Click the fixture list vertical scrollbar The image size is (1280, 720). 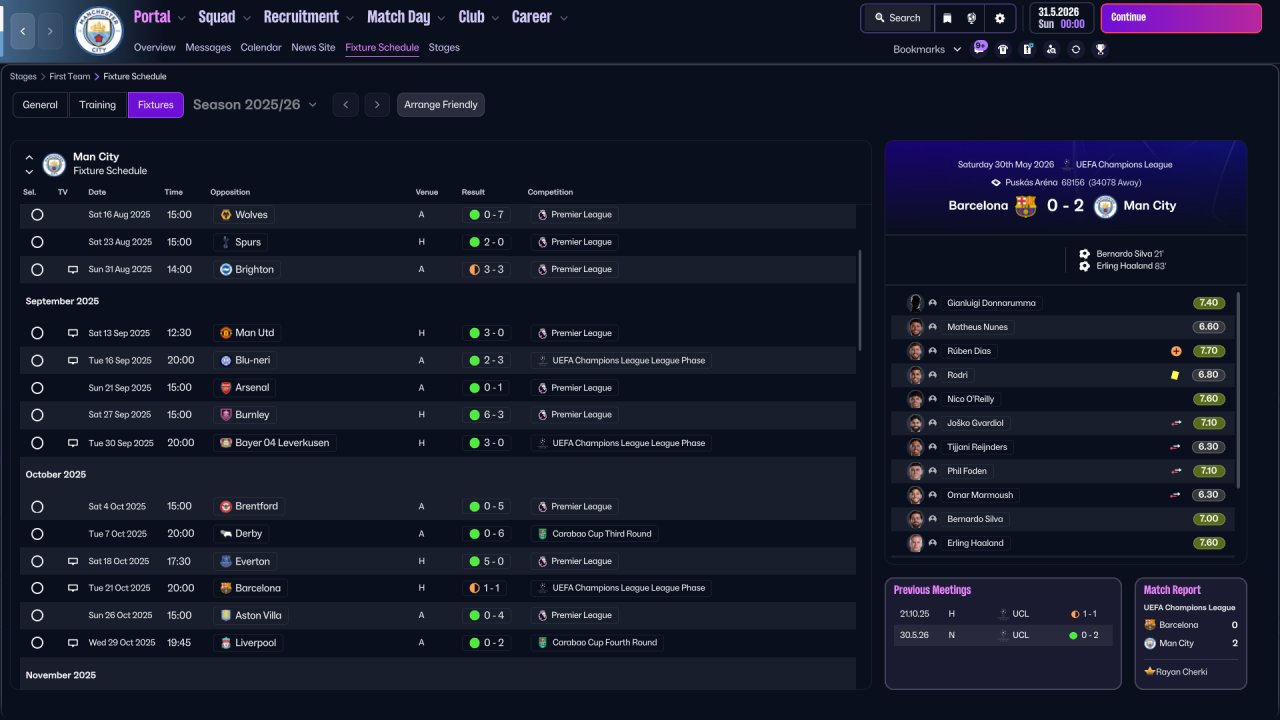(859, 300)
